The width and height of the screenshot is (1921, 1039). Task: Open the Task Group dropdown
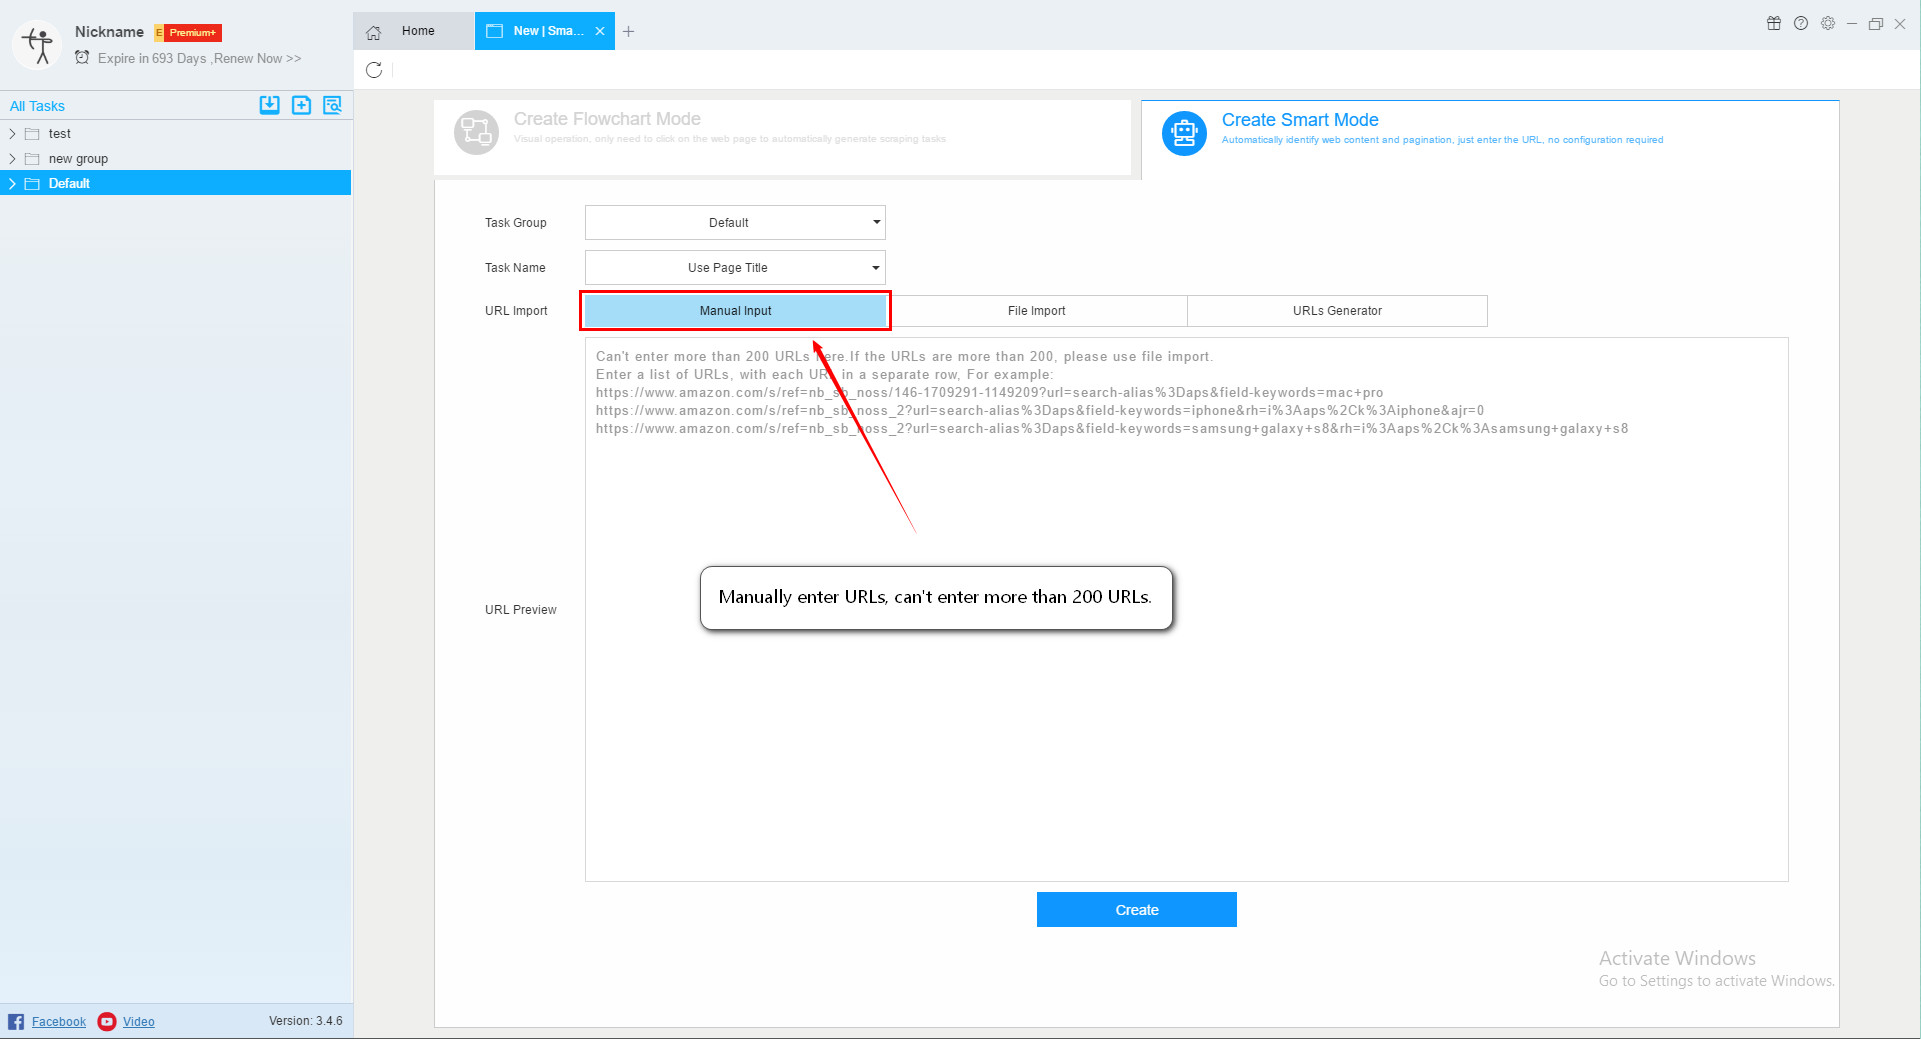pos(735,222)
